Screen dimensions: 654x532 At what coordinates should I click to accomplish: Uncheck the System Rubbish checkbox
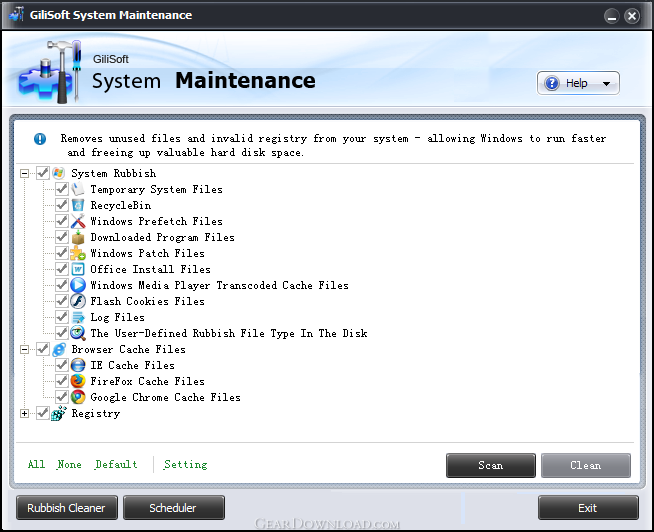[x=43, y=173]
